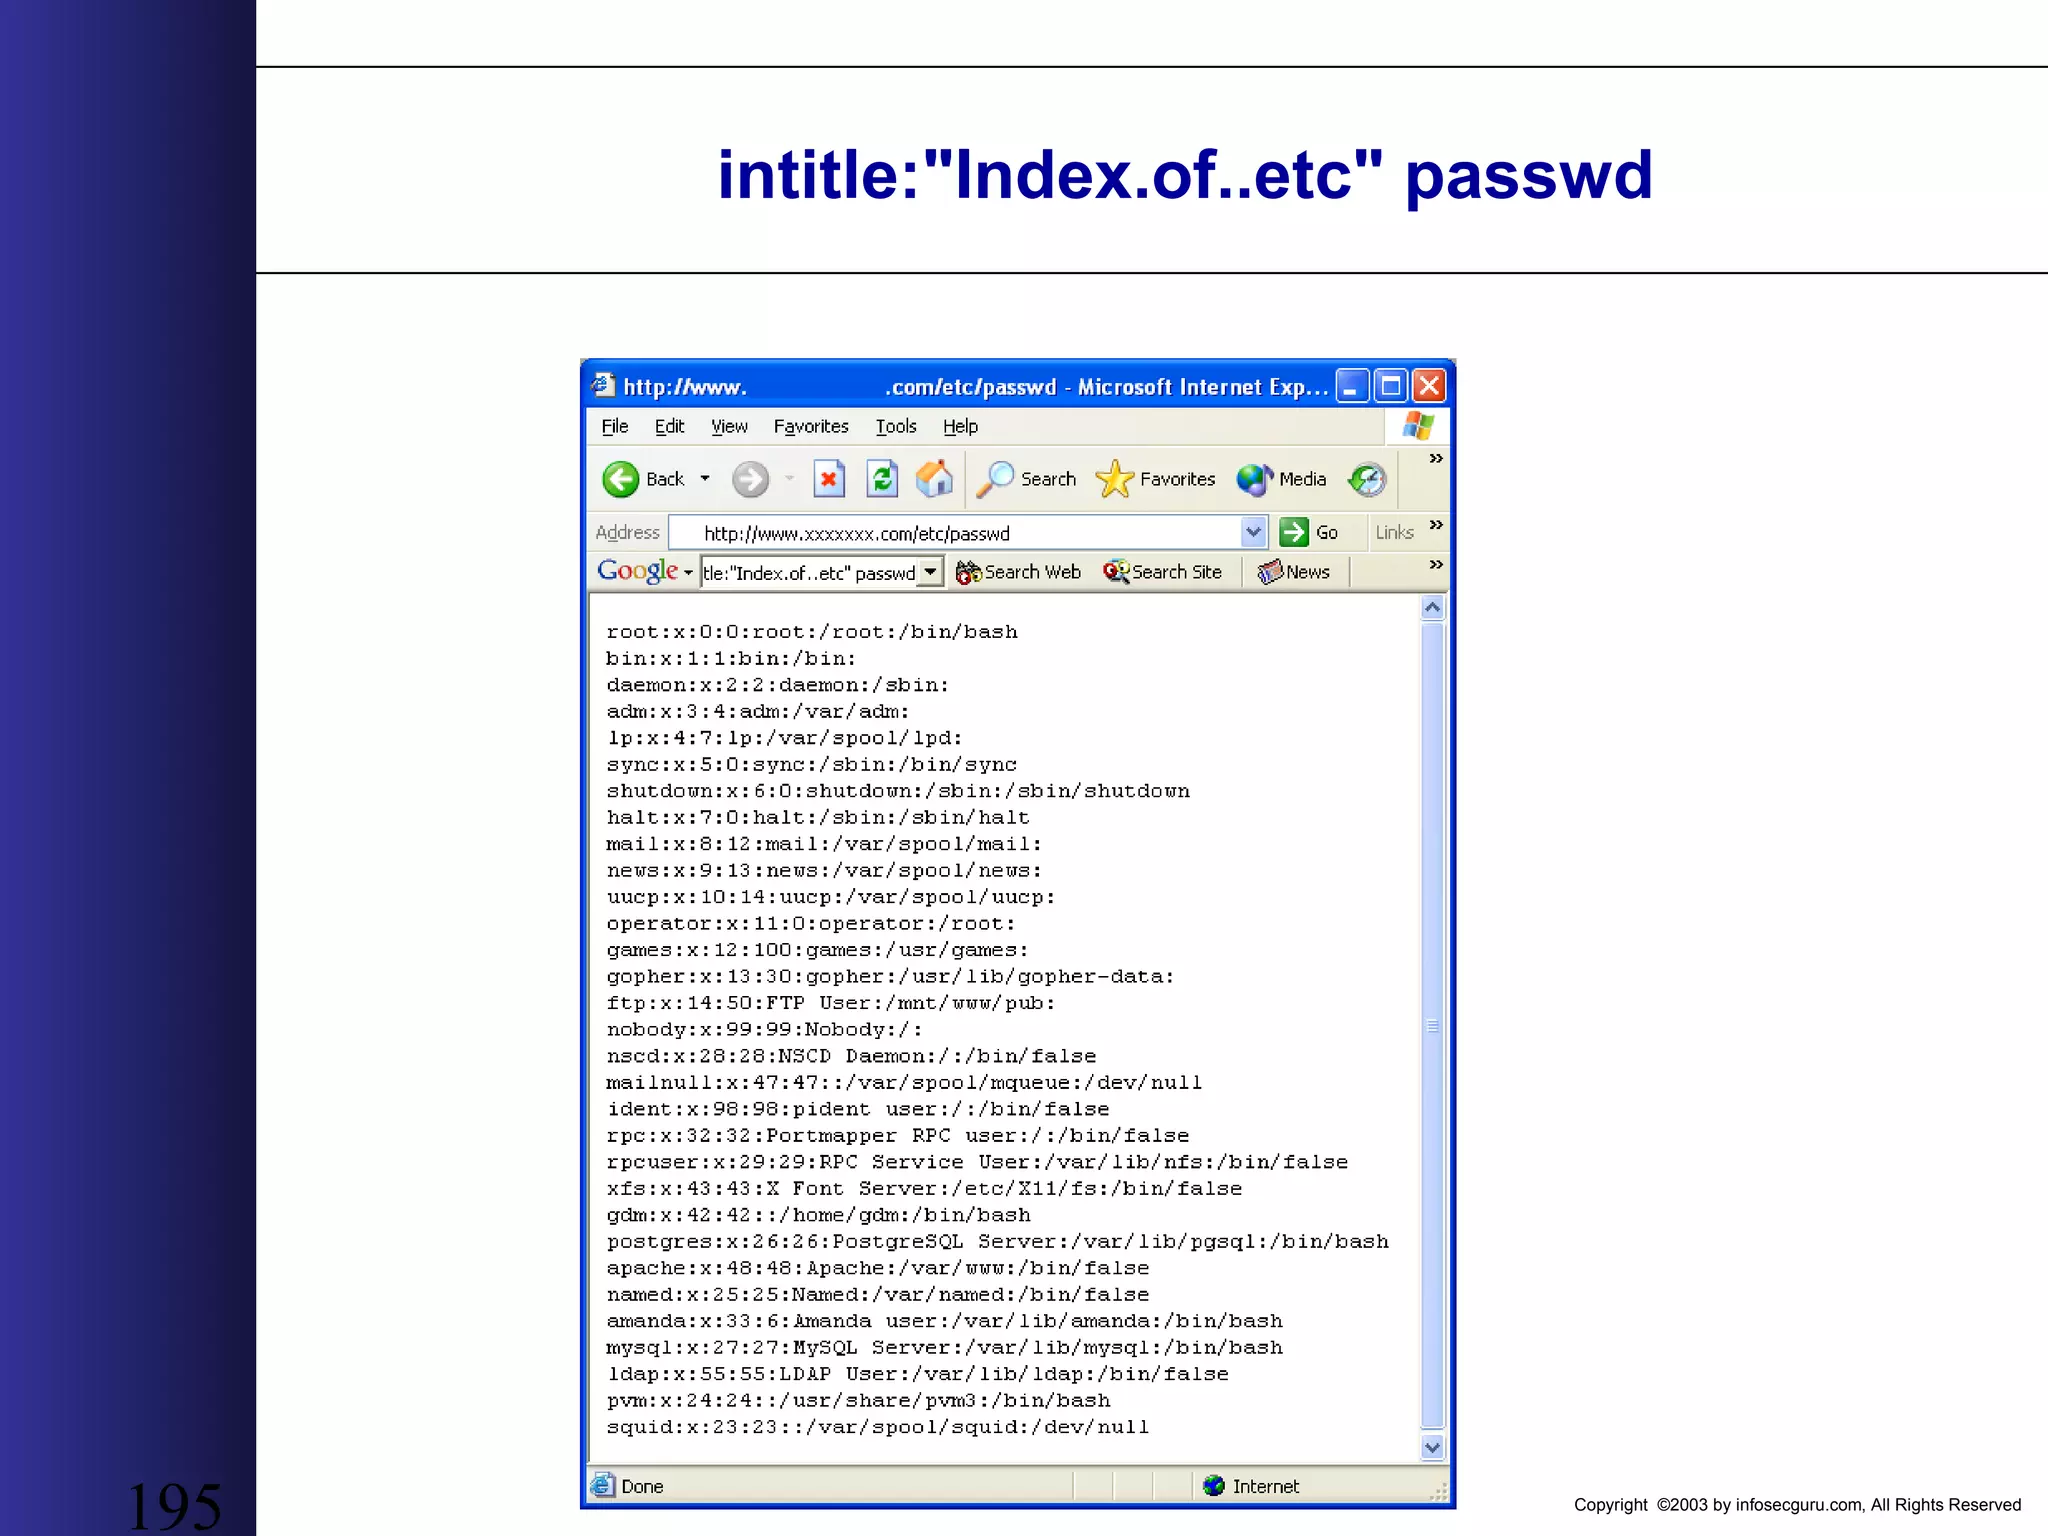Click the line starting 'mysql:x:27:27'

click(x=945, y=1348)
